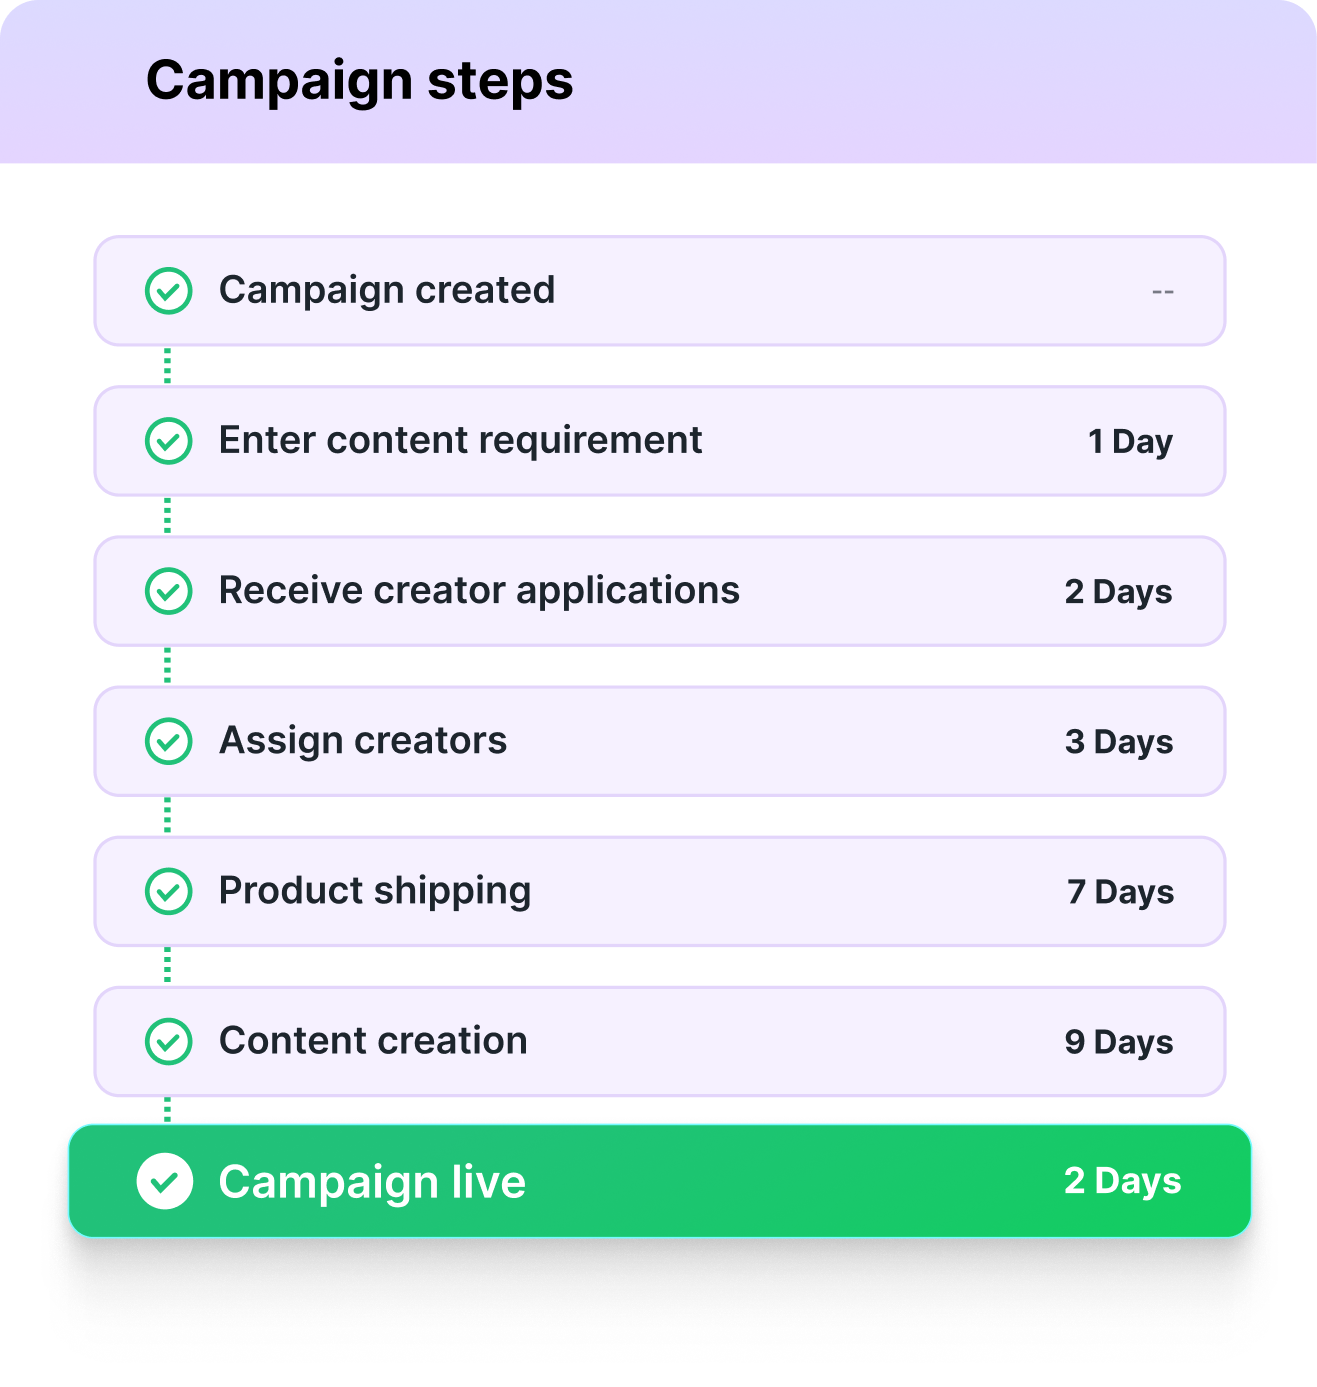Click the Receive creator applications checkmark icon
The image size is (1317, 1387).
click(x=169, y=591)
